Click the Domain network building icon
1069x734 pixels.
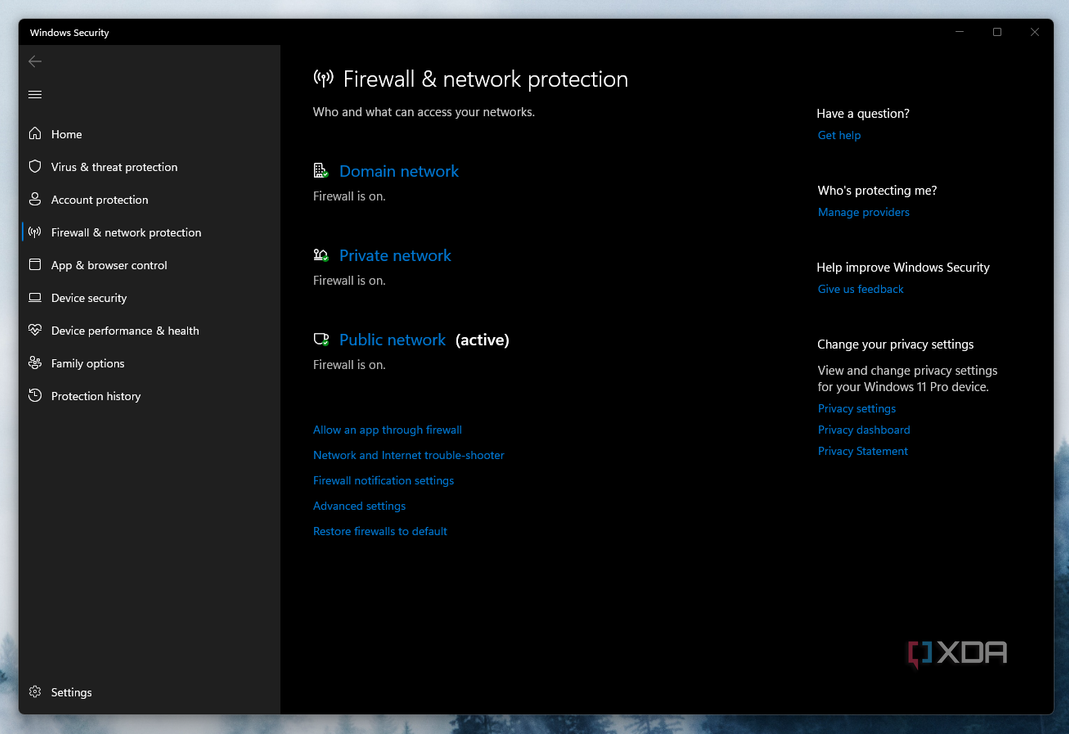321,171
